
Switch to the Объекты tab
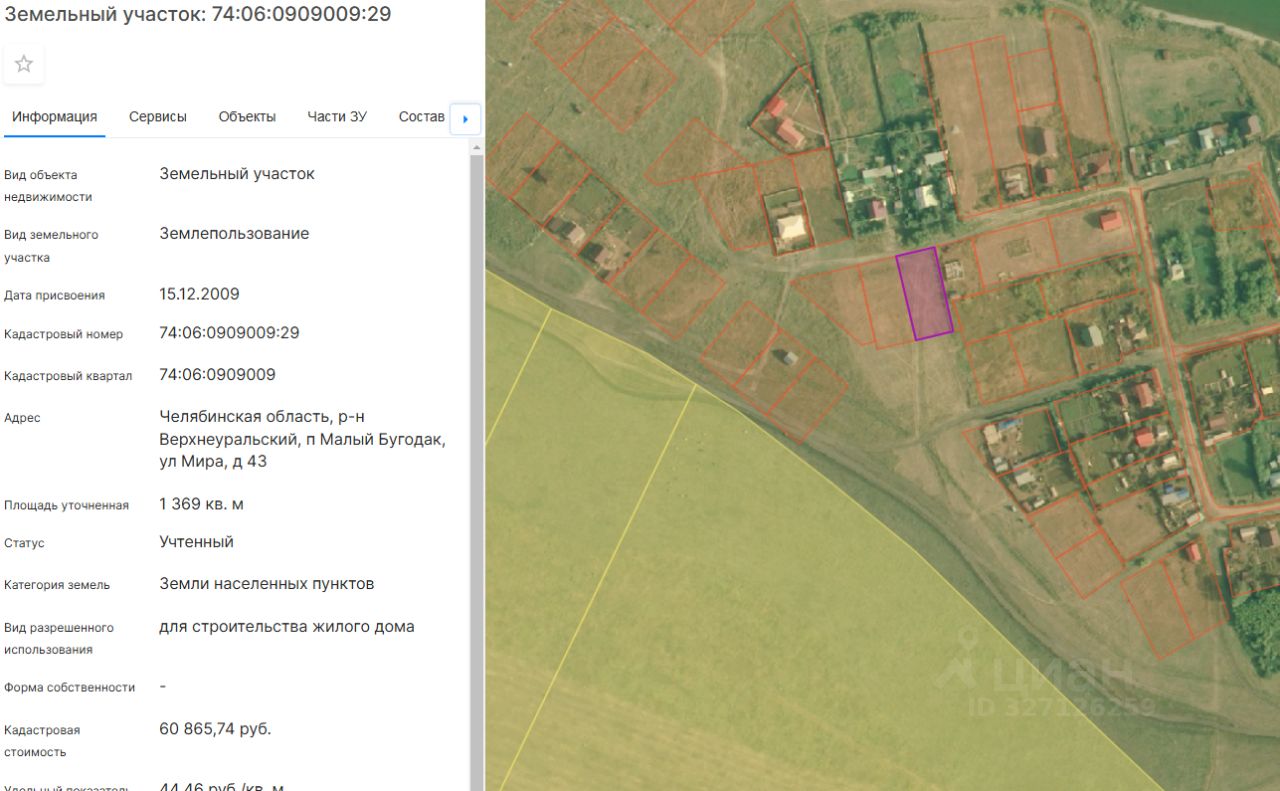[247, 117]
